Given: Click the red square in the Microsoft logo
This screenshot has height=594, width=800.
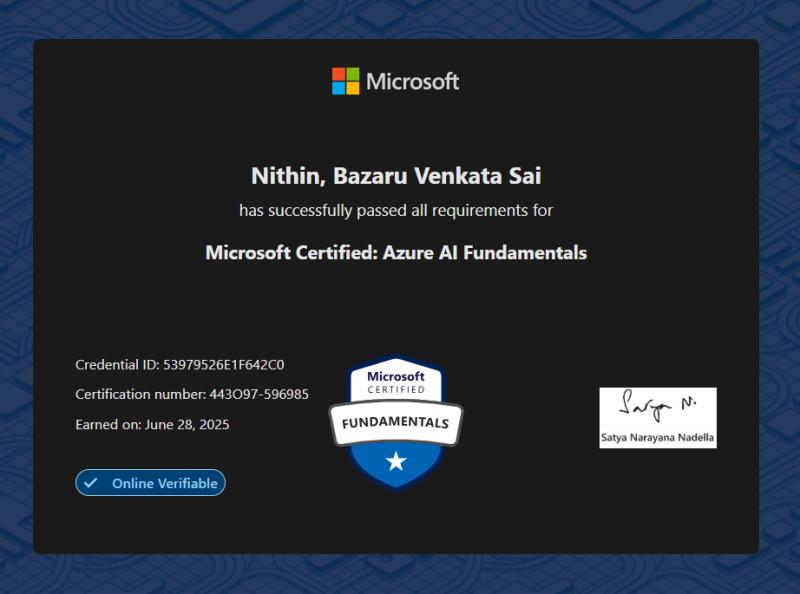Looking at the screenshot, I should point(338,73).
